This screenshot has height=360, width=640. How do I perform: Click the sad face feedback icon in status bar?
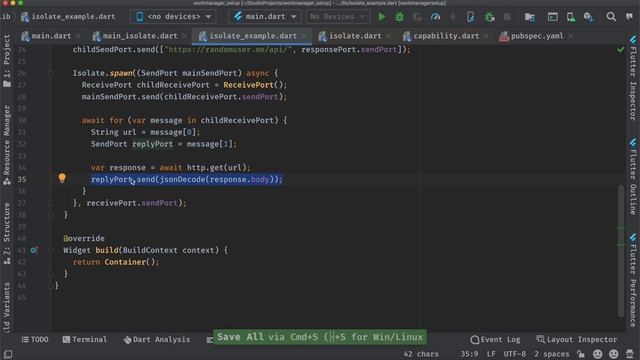coord(613,354)
